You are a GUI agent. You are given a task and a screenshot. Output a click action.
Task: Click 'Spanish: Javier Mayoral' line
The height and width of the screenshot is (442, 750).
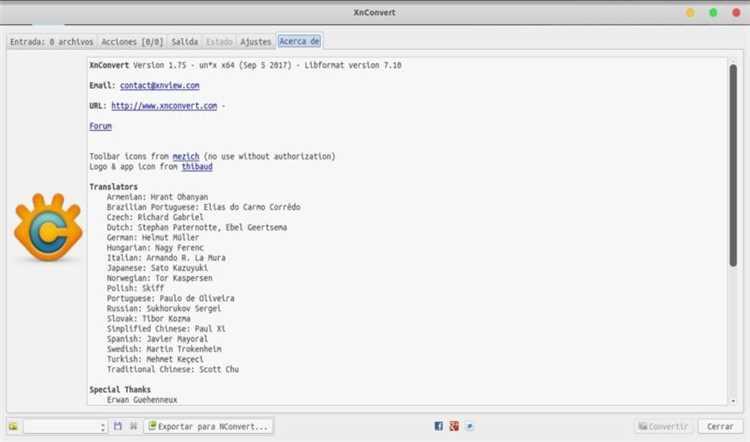point(157,339)
